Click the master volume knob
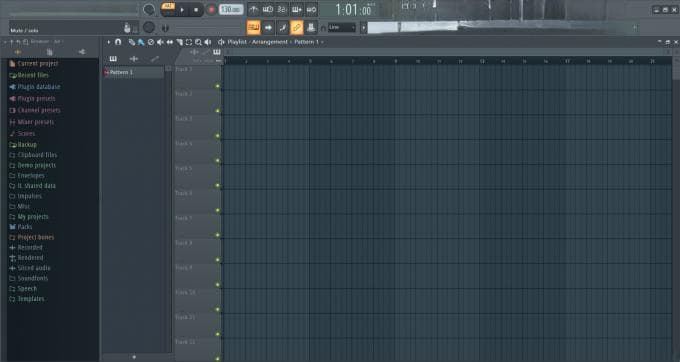Image resolution: width=680 pixels, height=362 pixels. tap(149, 9)
